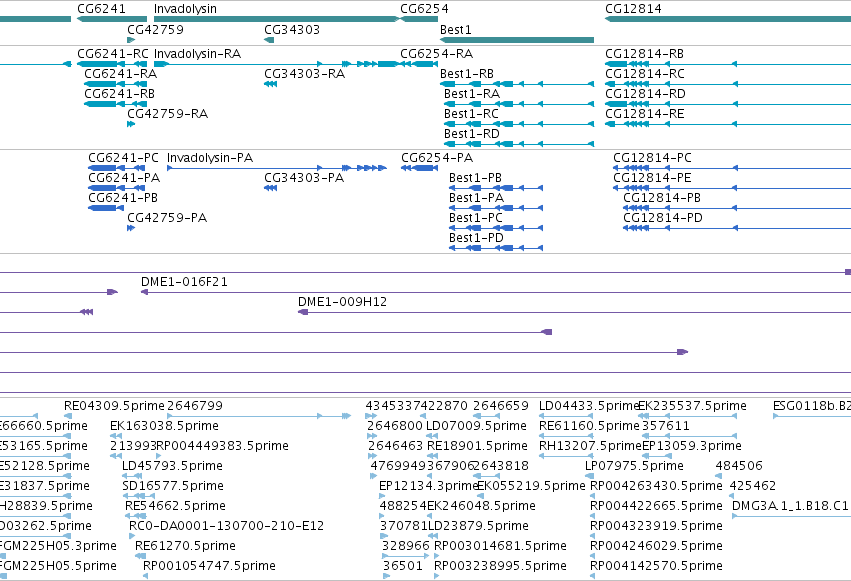This screenshot has height=581, width=851.
Task: Click the CG6241-RA transcript label
Action: point(120,73)
